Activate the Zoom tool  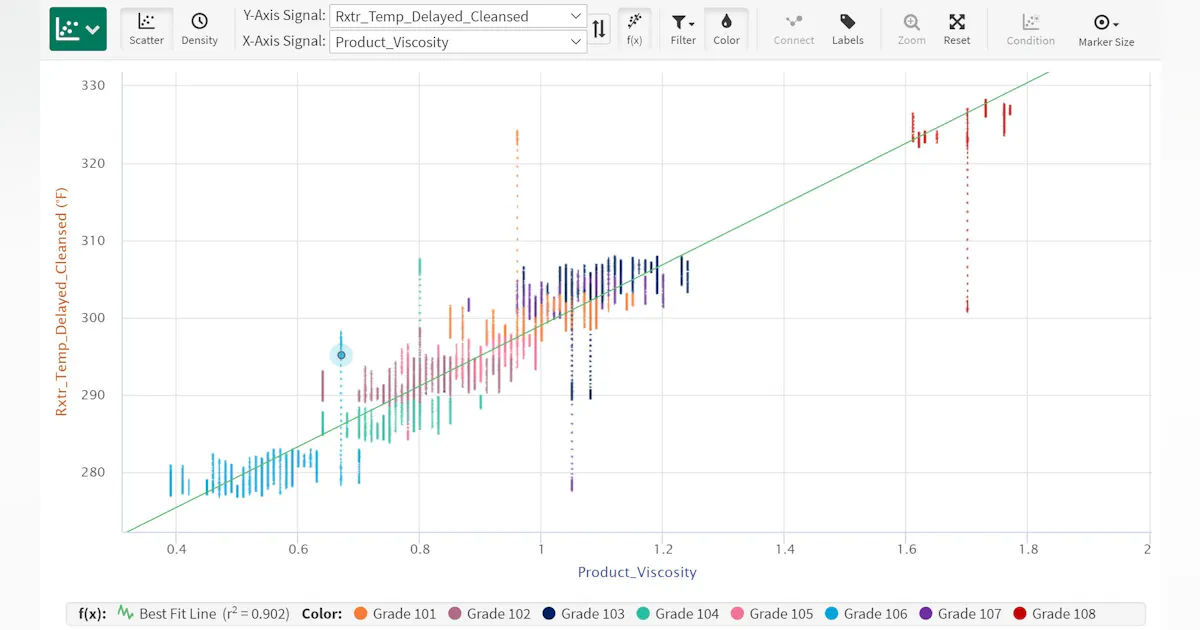point(911,29)
